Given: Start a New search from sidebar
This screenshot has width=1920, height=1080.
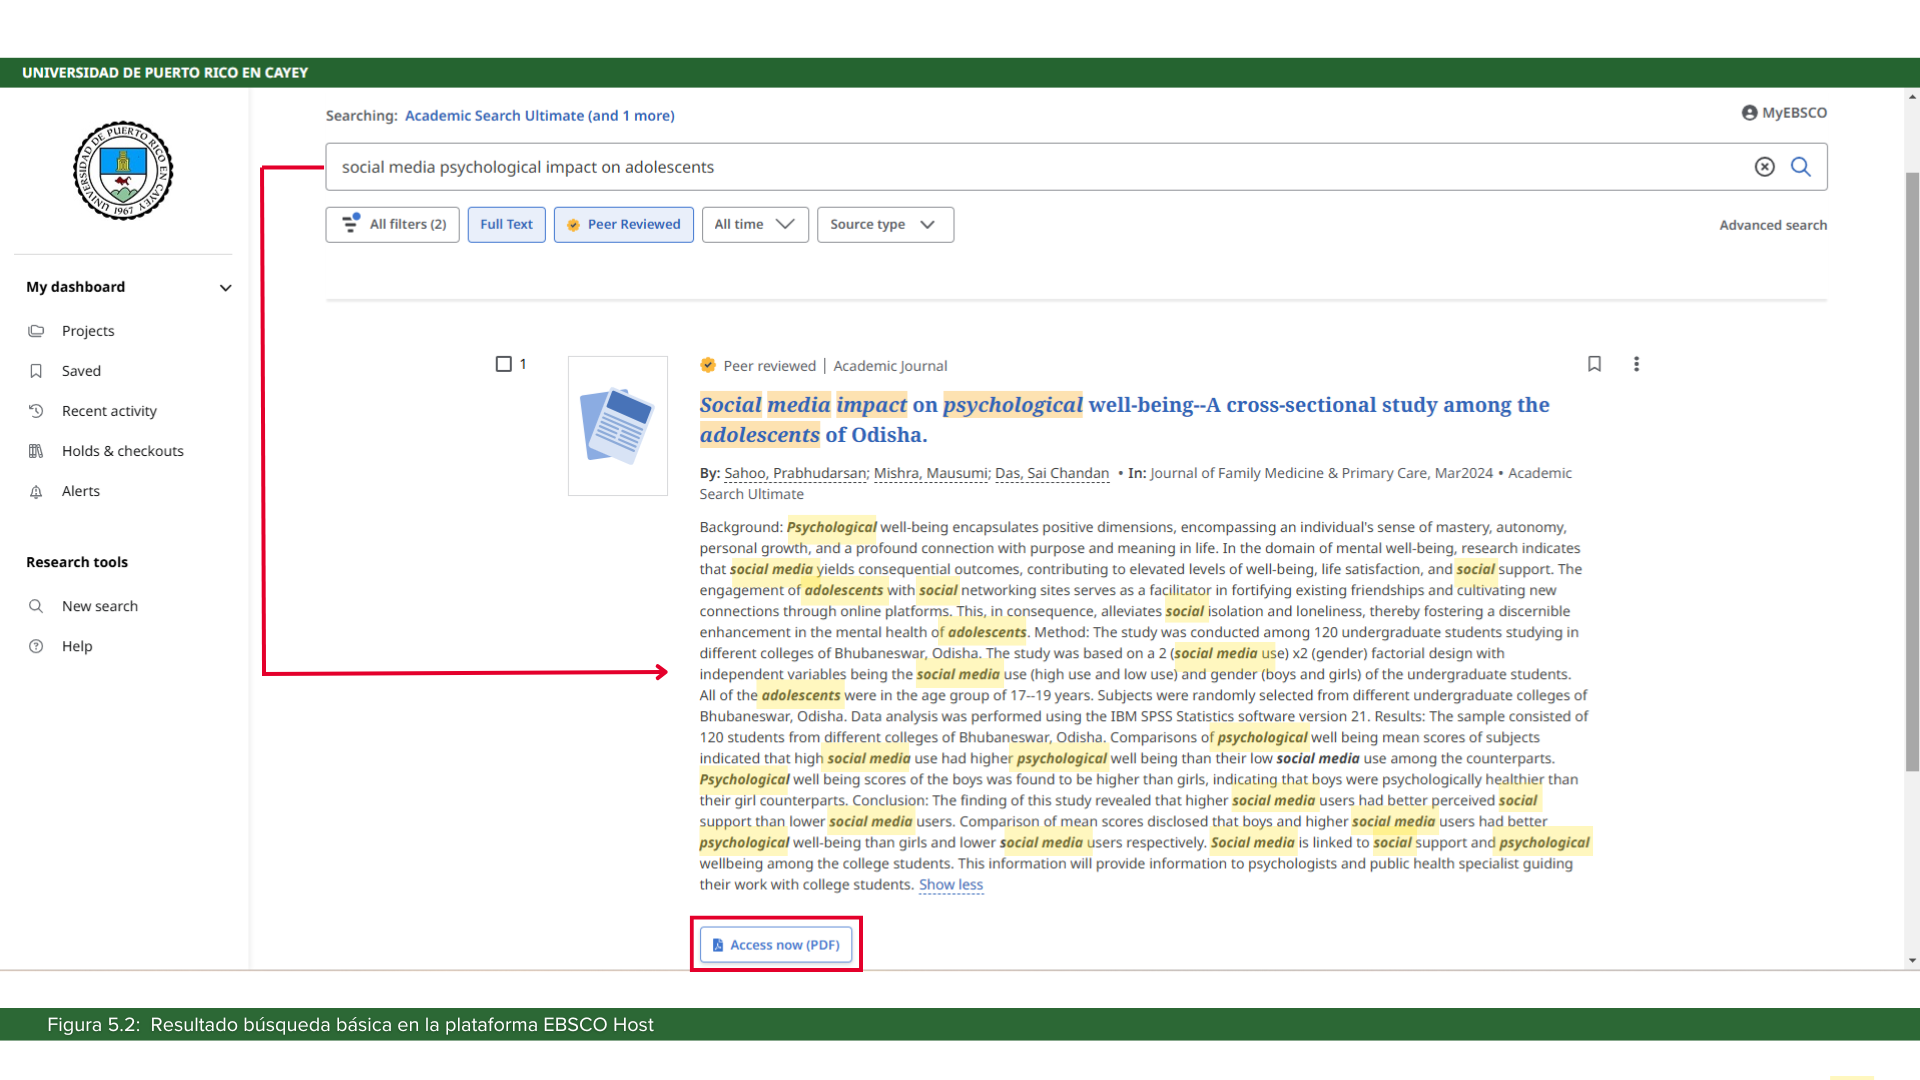Looking at the screenshot, I should coord(99,606).
